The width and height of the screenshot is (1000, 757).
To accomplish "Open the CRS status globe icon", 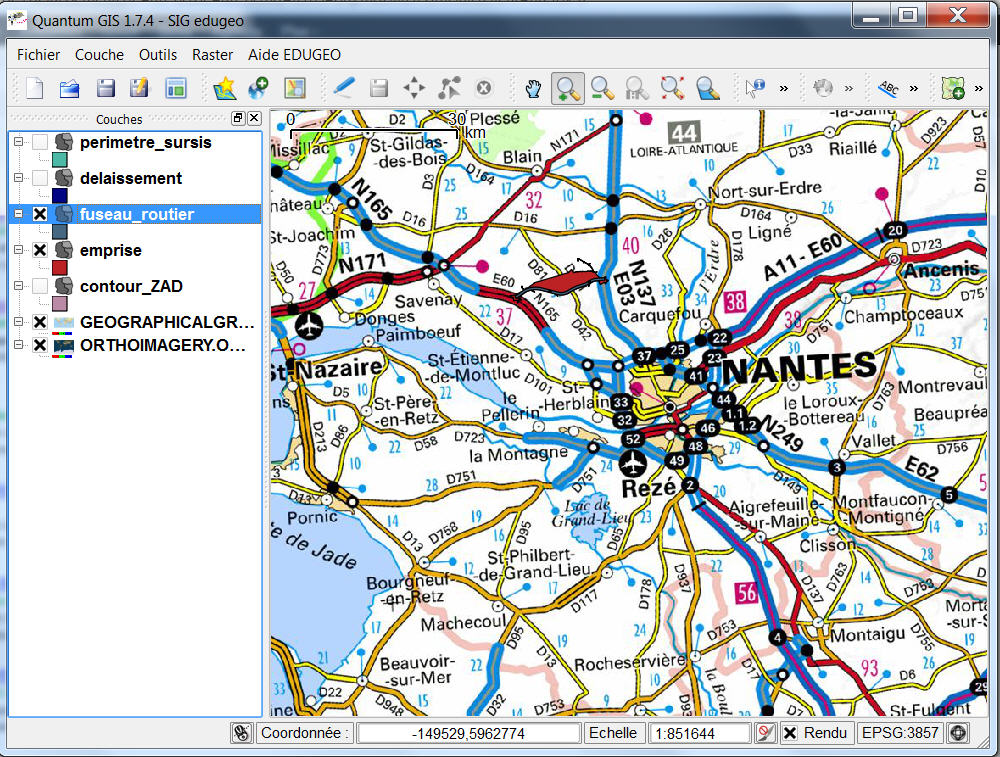I will (x=958, y=733).
